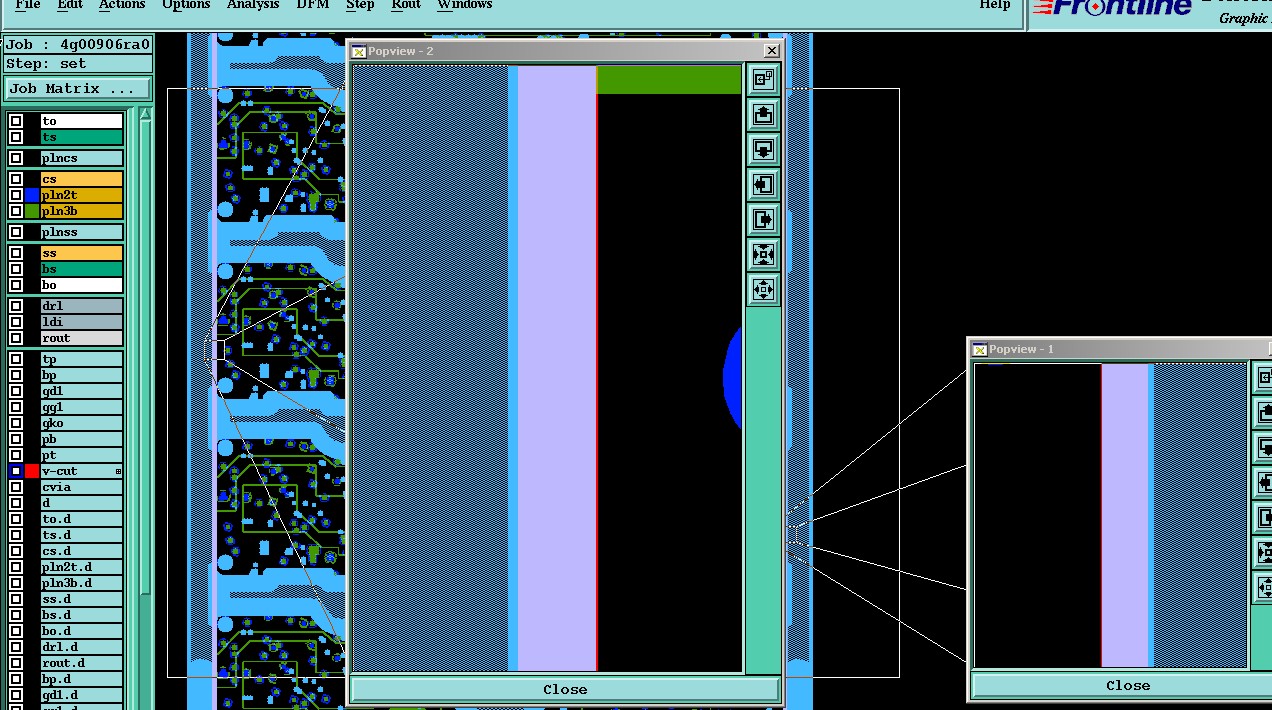Select layer name pt

click(x=81, y=455)
